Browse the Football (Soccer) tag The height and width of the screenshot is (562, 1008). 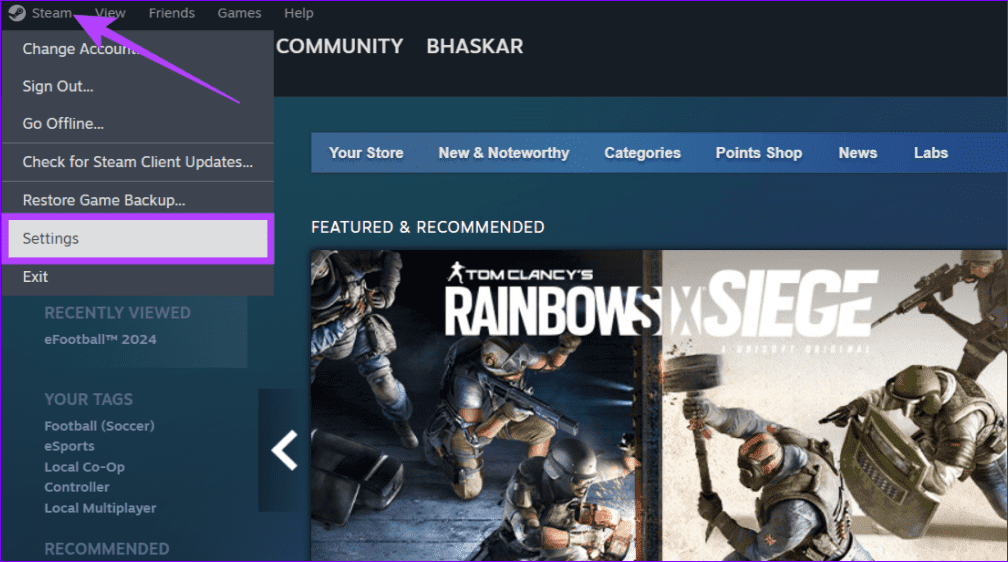pyautogui.click(x=99, y=426)
